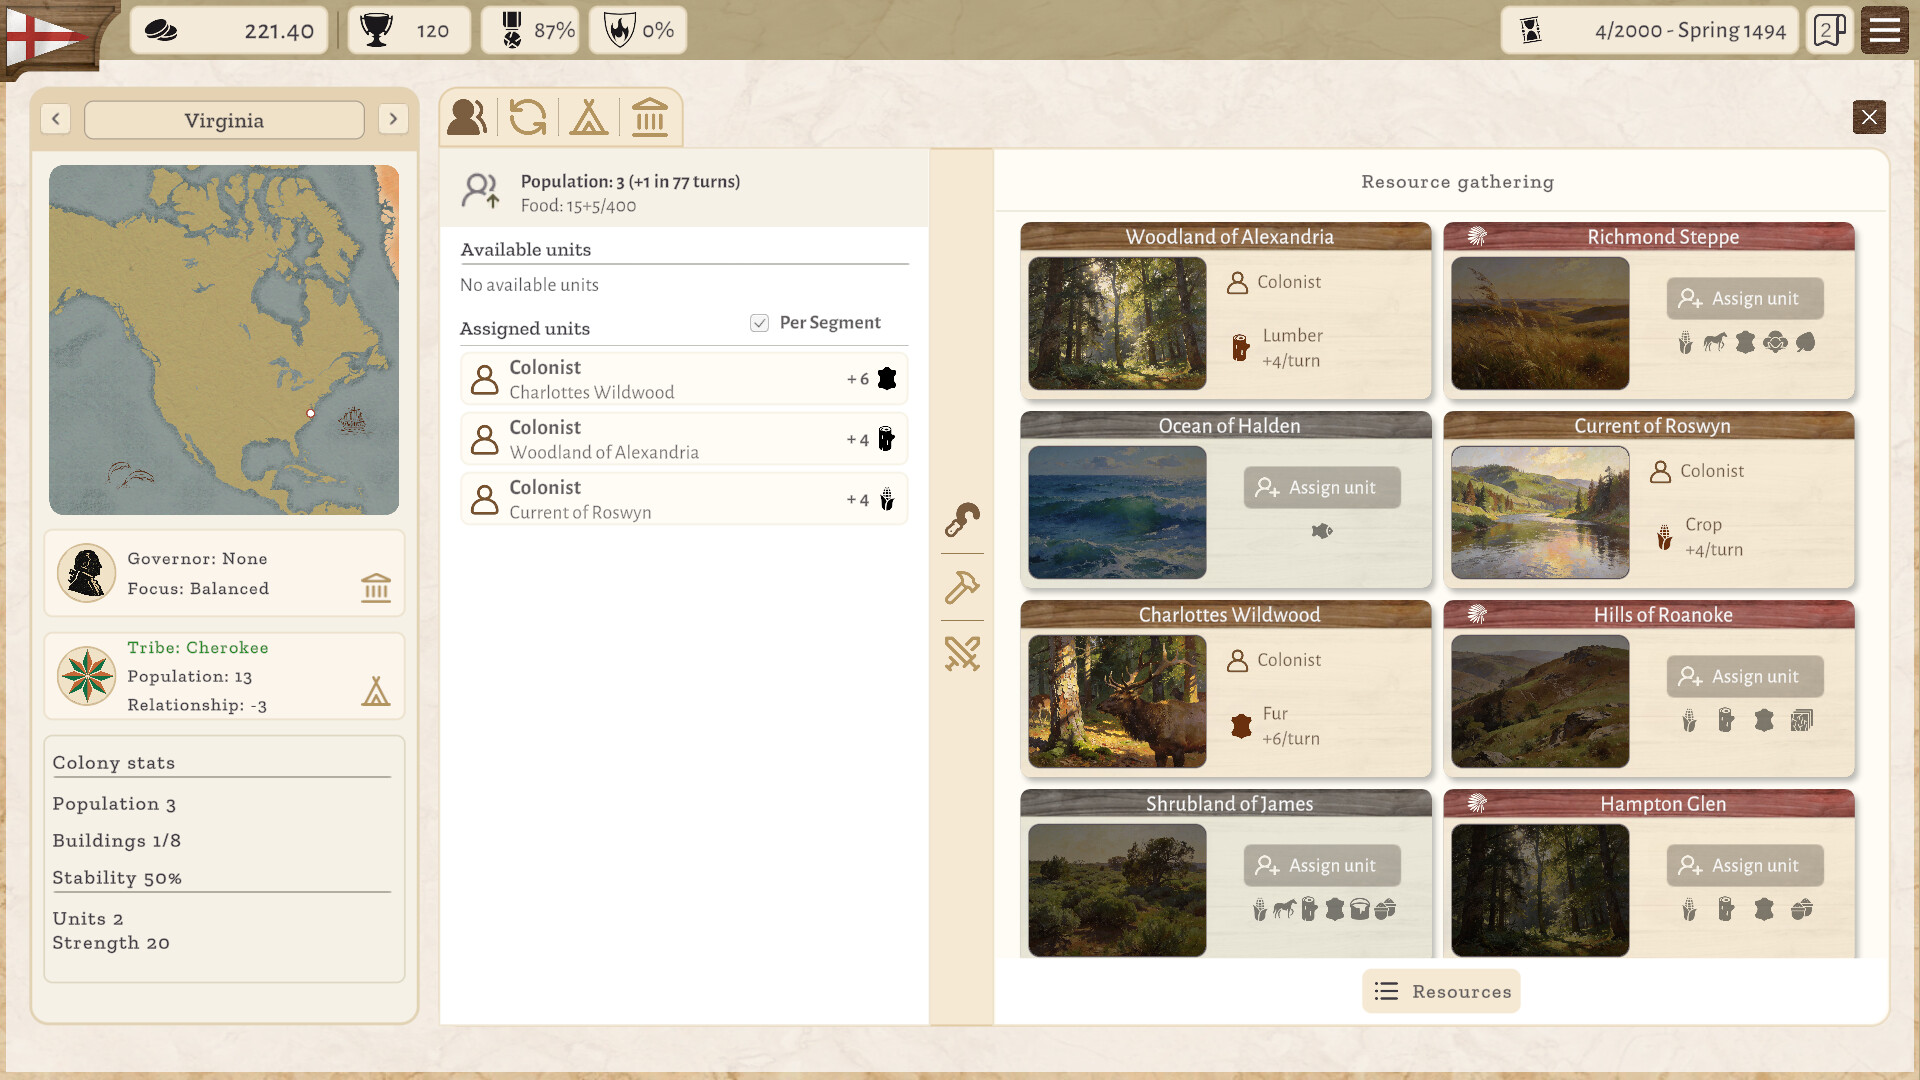The height and width of the screenshot is (1080, 1920).
Task: Open the Resources list button
Action: point(1441,991)
